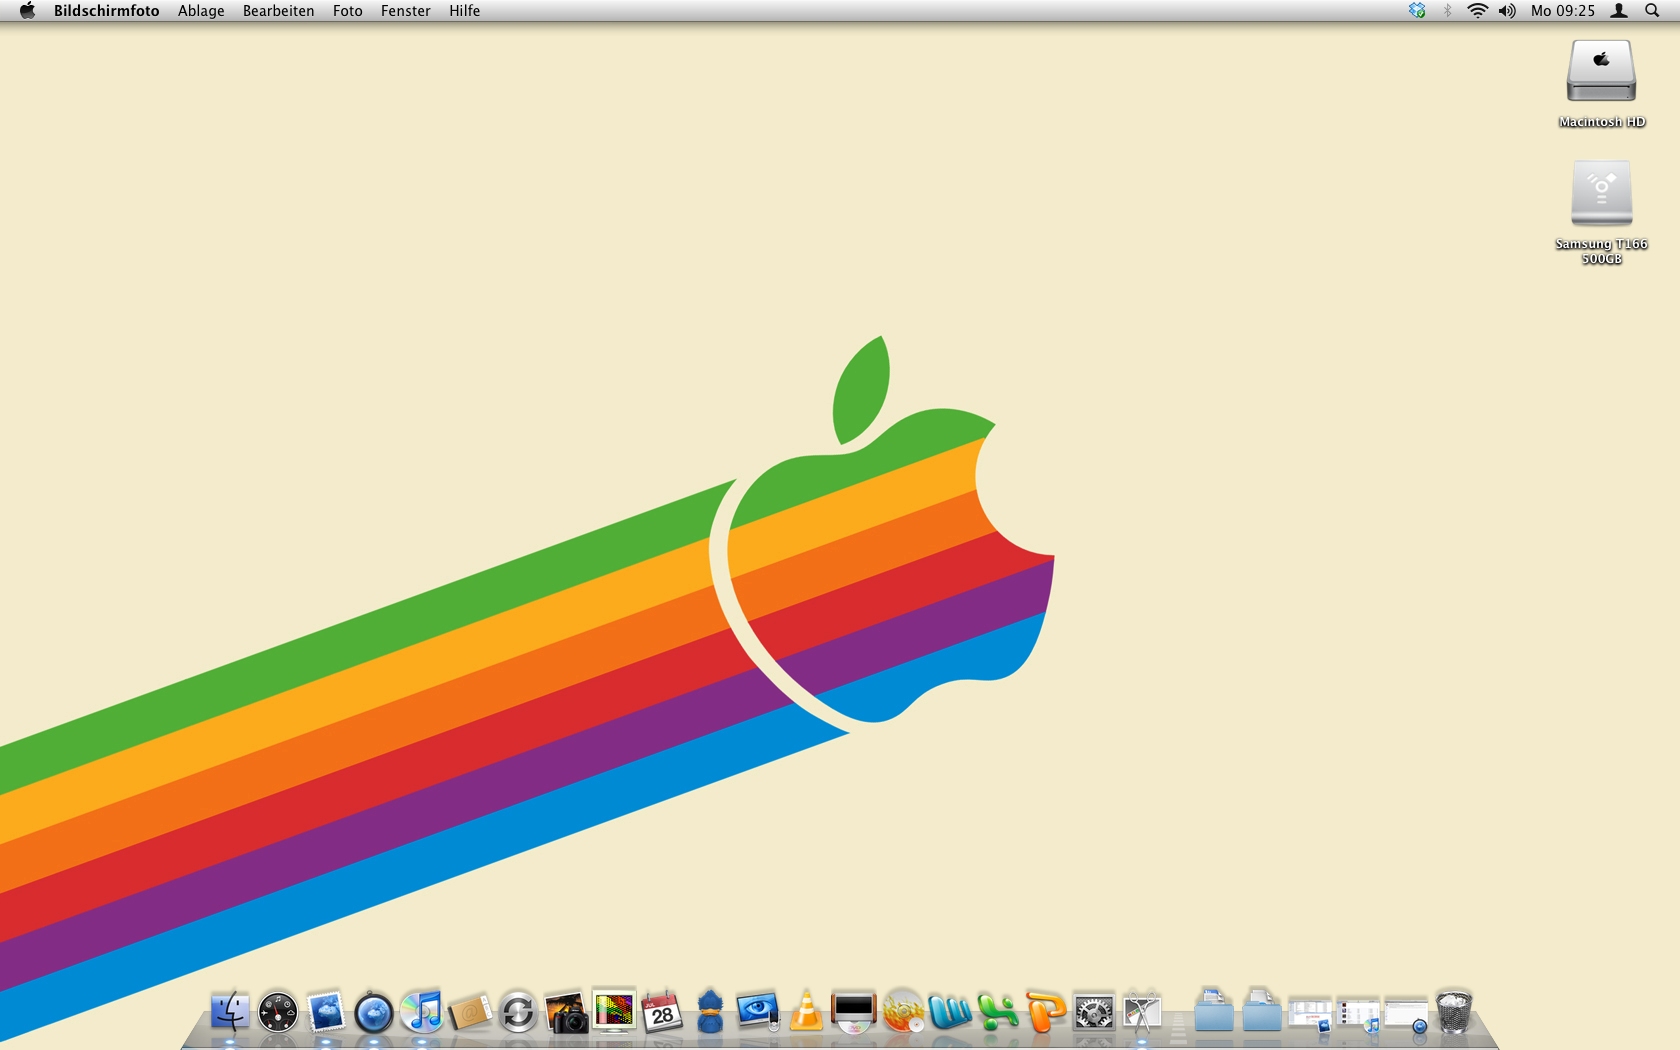This screenshot has width=1680, height=1050.
Task: Launch Microsoft Excel from the Dock
Action: tap(998, 1012)
